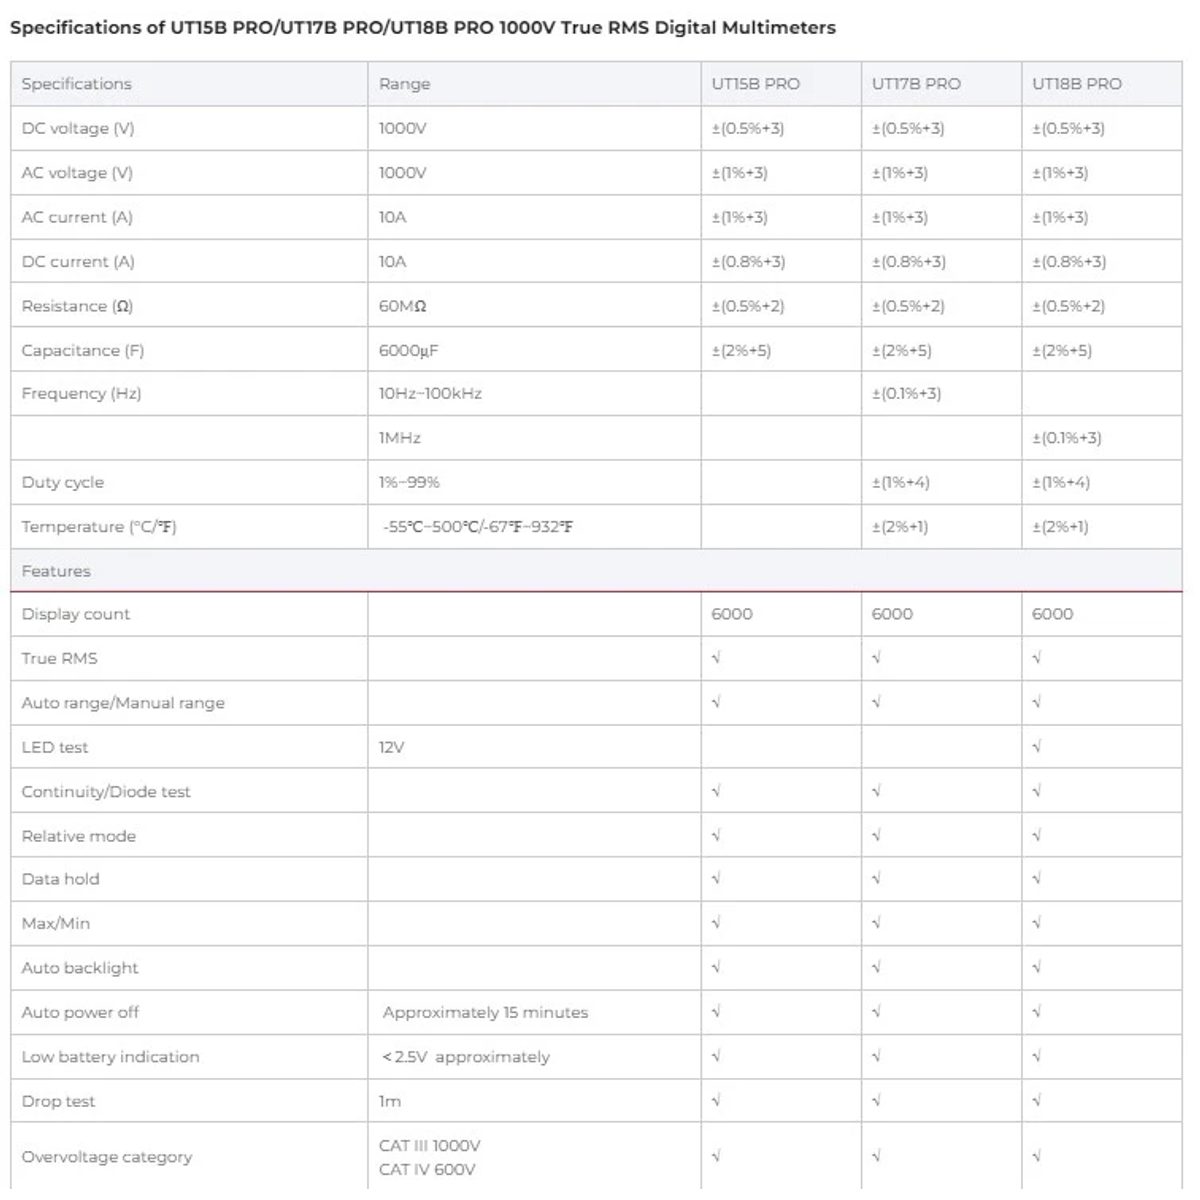
Task: Click the 6000µF capacitance range cell
Action: pos(534,350)
